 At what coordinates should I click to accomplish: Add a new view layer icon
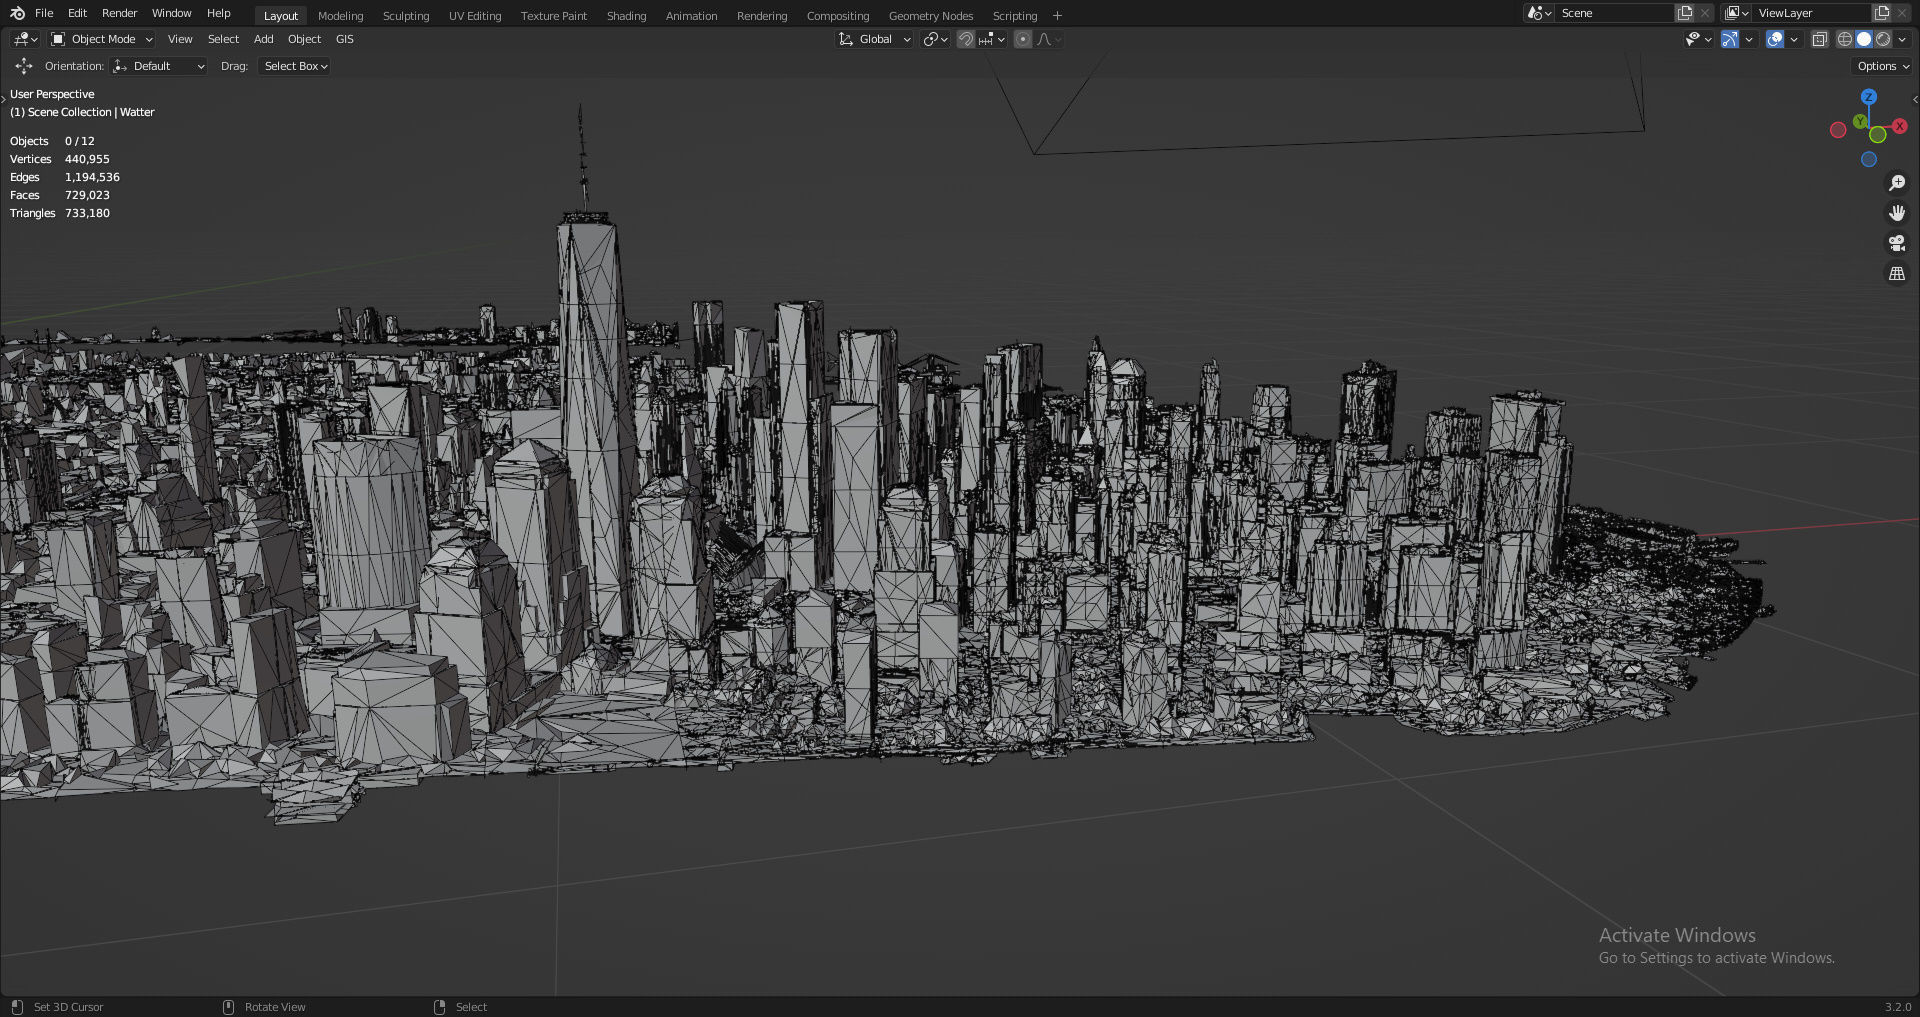[1882, 13]
